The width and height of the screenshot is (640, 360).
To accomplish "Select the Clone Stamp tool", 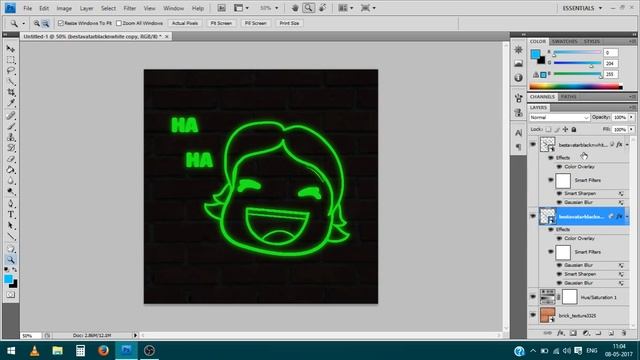I will [x=11, y=137].
